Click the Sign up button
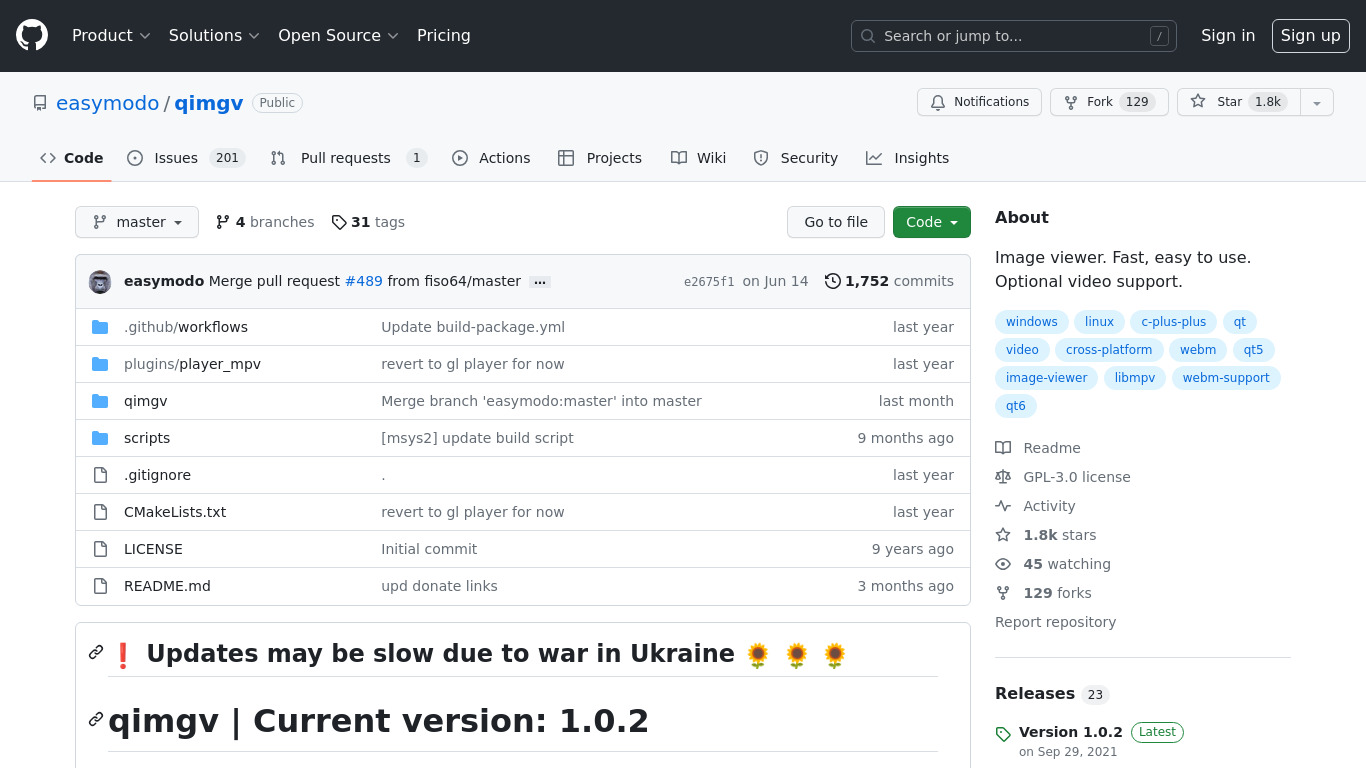 click(1311, 35)
